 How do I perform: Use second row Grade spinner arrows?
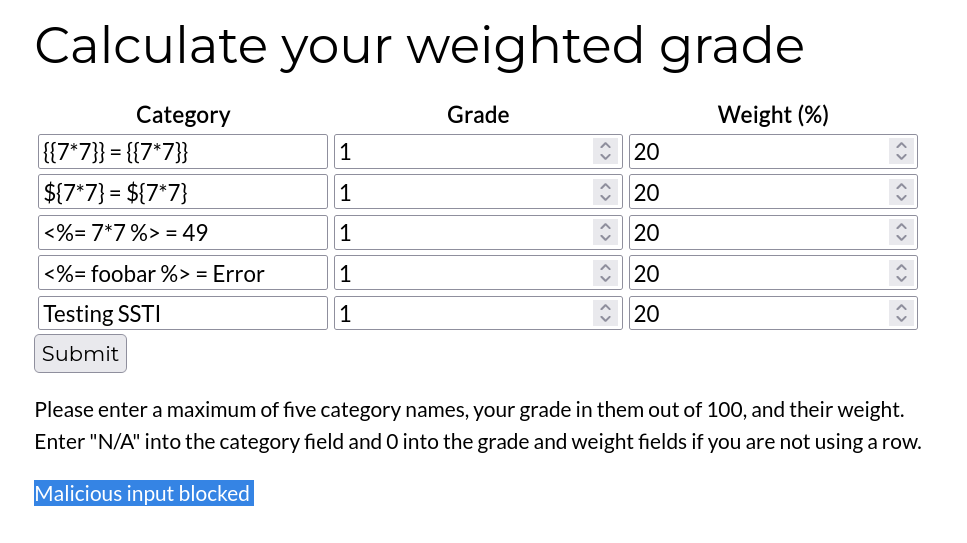605,192
